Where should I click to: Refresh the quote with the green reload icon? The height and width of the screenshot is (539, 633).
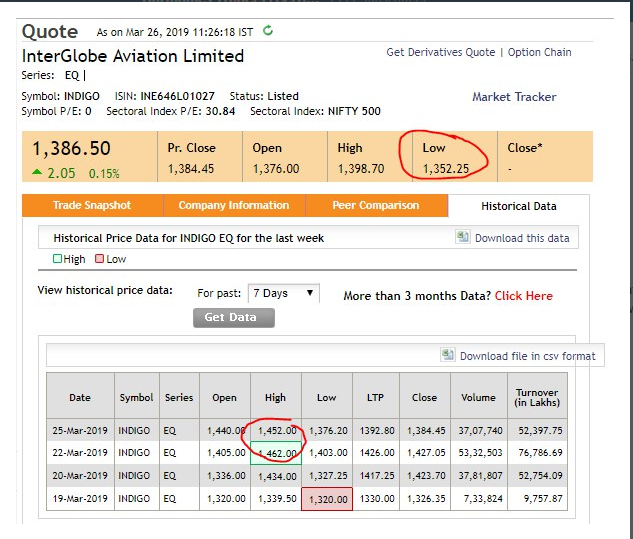268,30
